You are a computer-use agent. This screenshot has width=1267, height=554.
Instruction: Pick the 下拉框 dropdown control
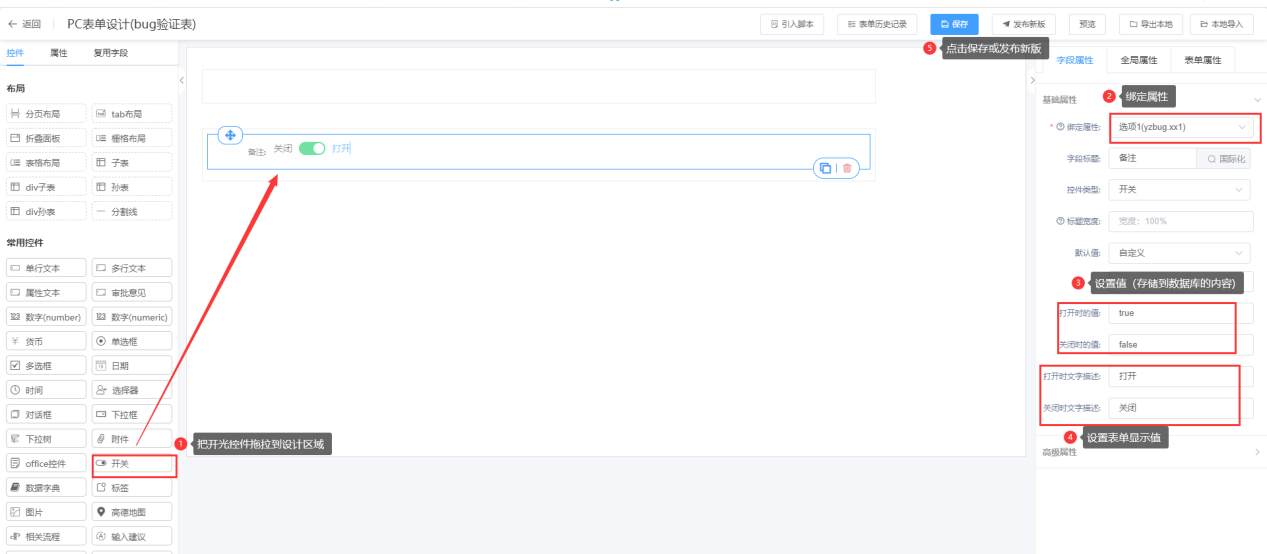click(132, 414)
